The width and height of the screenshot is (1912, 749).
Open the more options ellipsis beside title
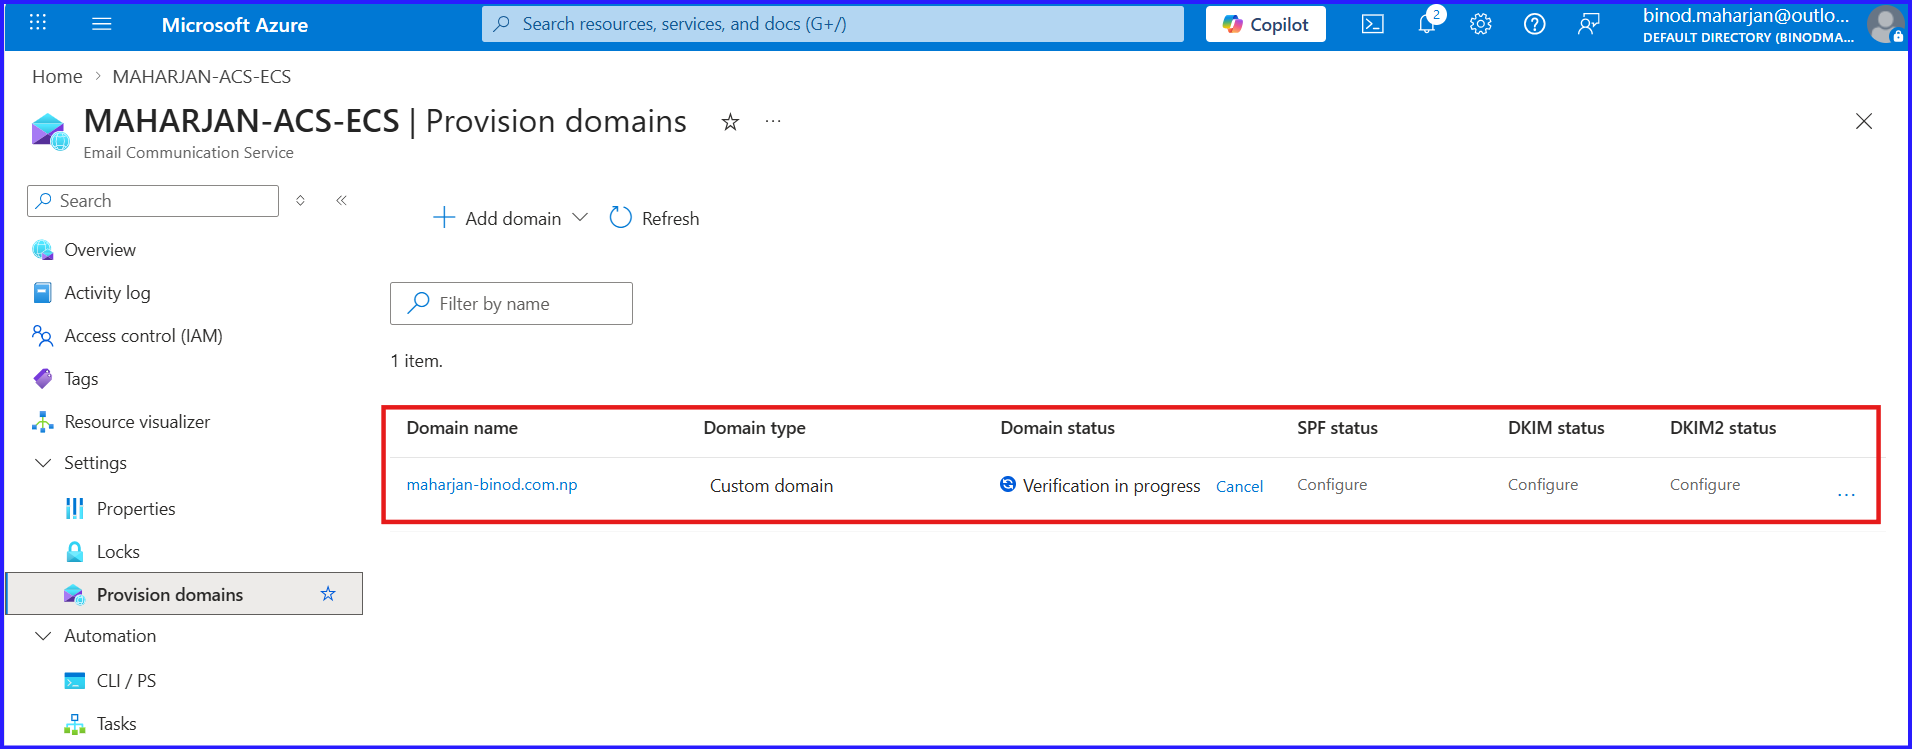[x=773, y=121]
